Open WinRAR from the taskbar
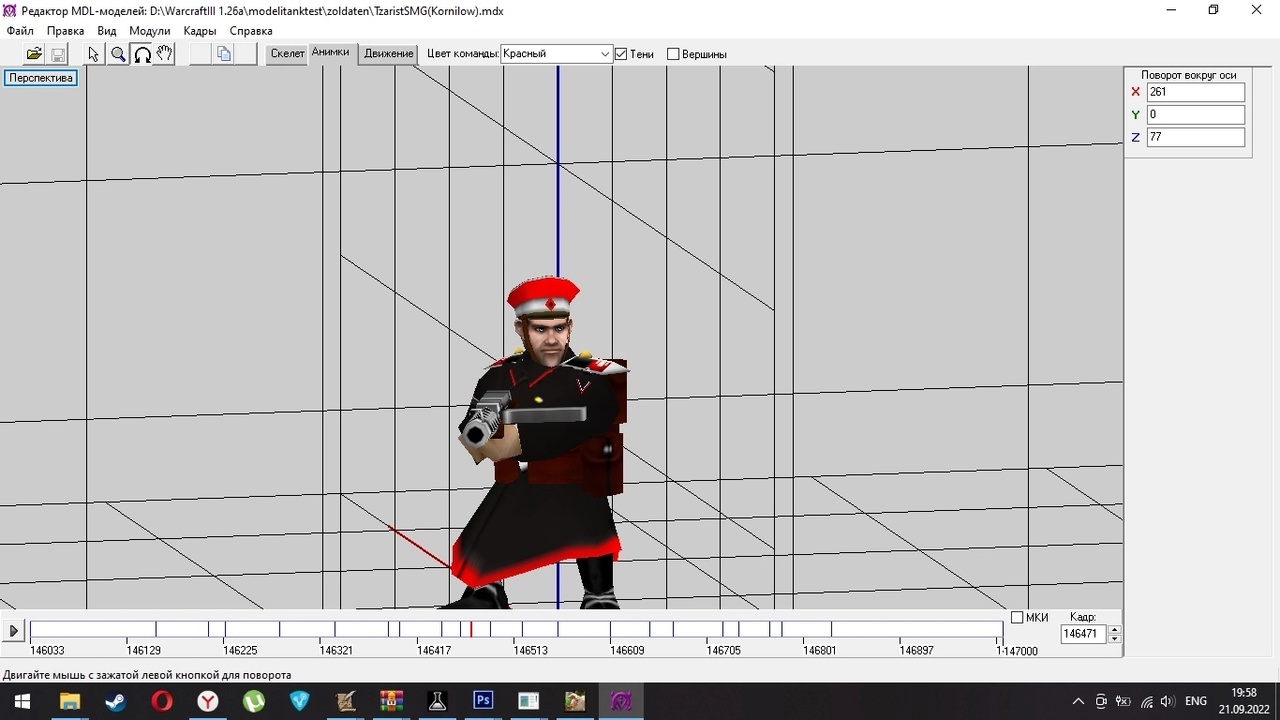The width and height of the screenshot is (1280, 720). (x=391, y=702)
